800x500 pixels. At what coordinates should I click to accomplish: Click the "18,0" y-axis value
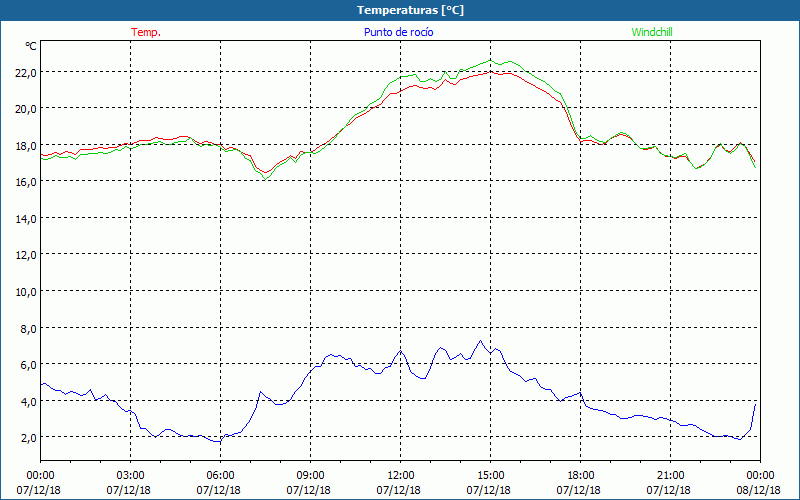tap(26, 145)
